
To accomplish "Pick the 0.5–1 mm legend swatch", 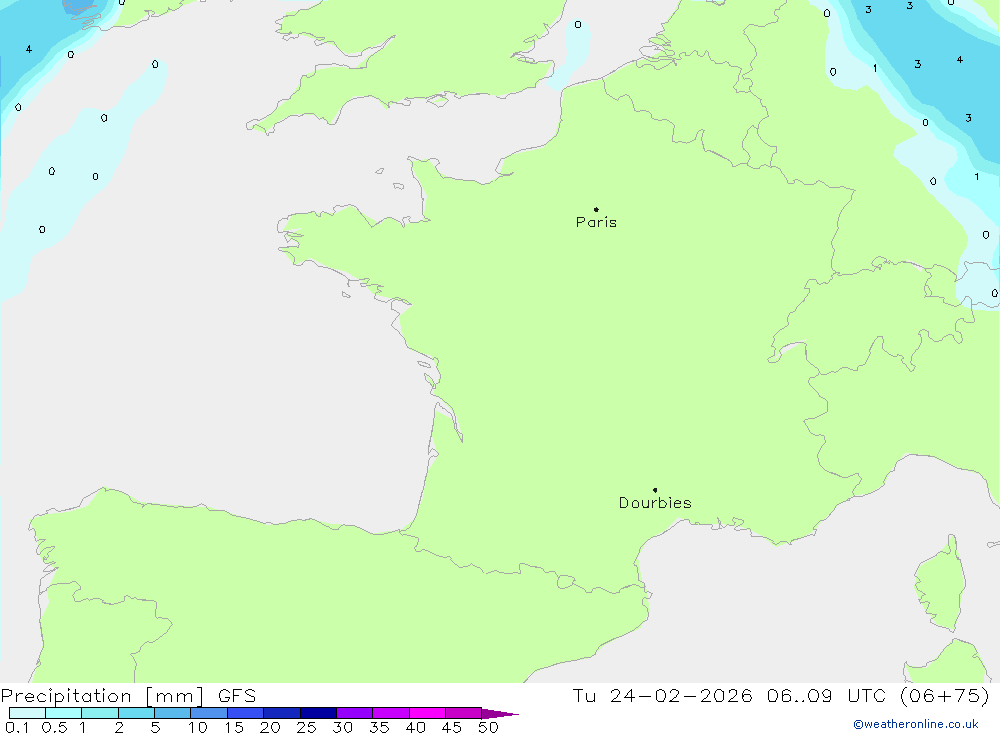I will tap(64, 713).
